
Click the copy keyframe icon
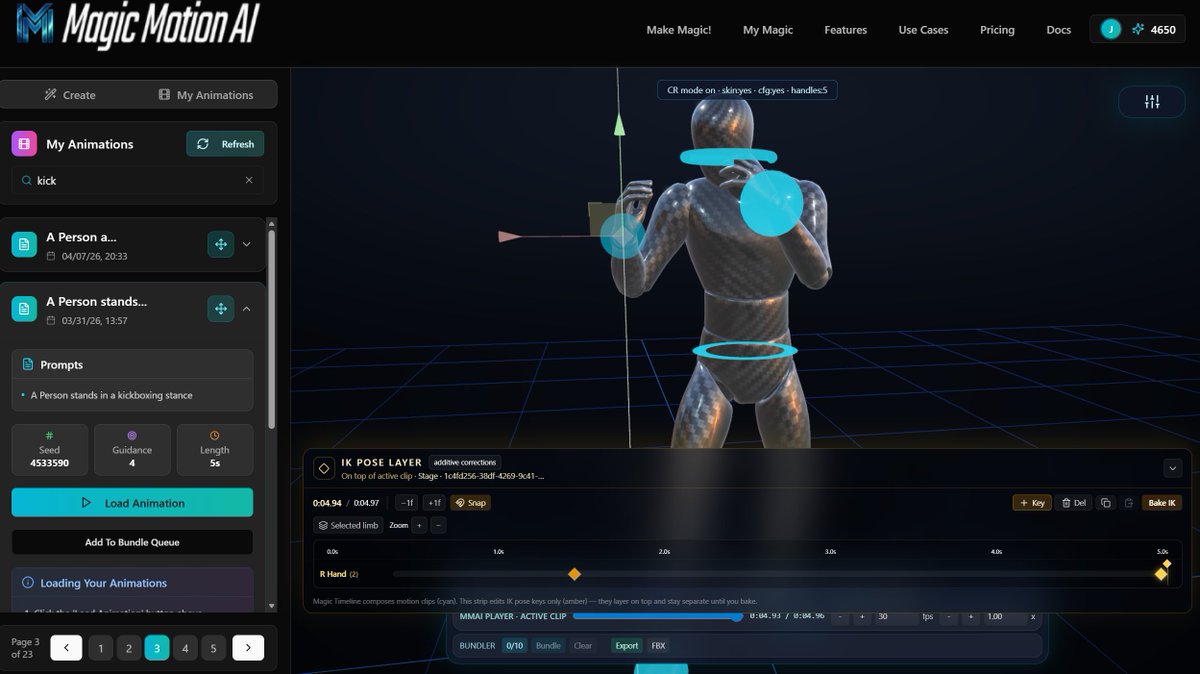click(1105, 503)
